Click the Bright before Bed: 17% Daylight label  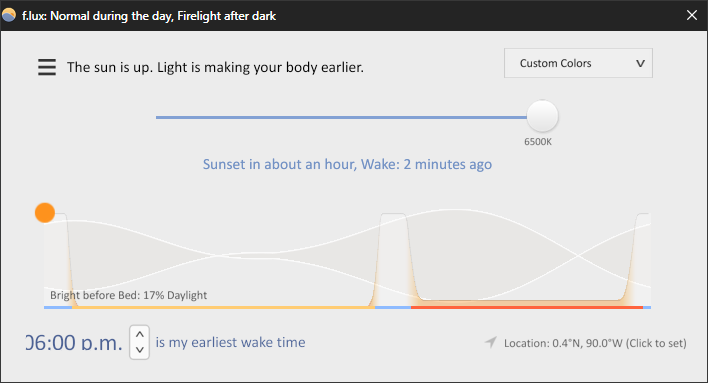coord(128,295)
